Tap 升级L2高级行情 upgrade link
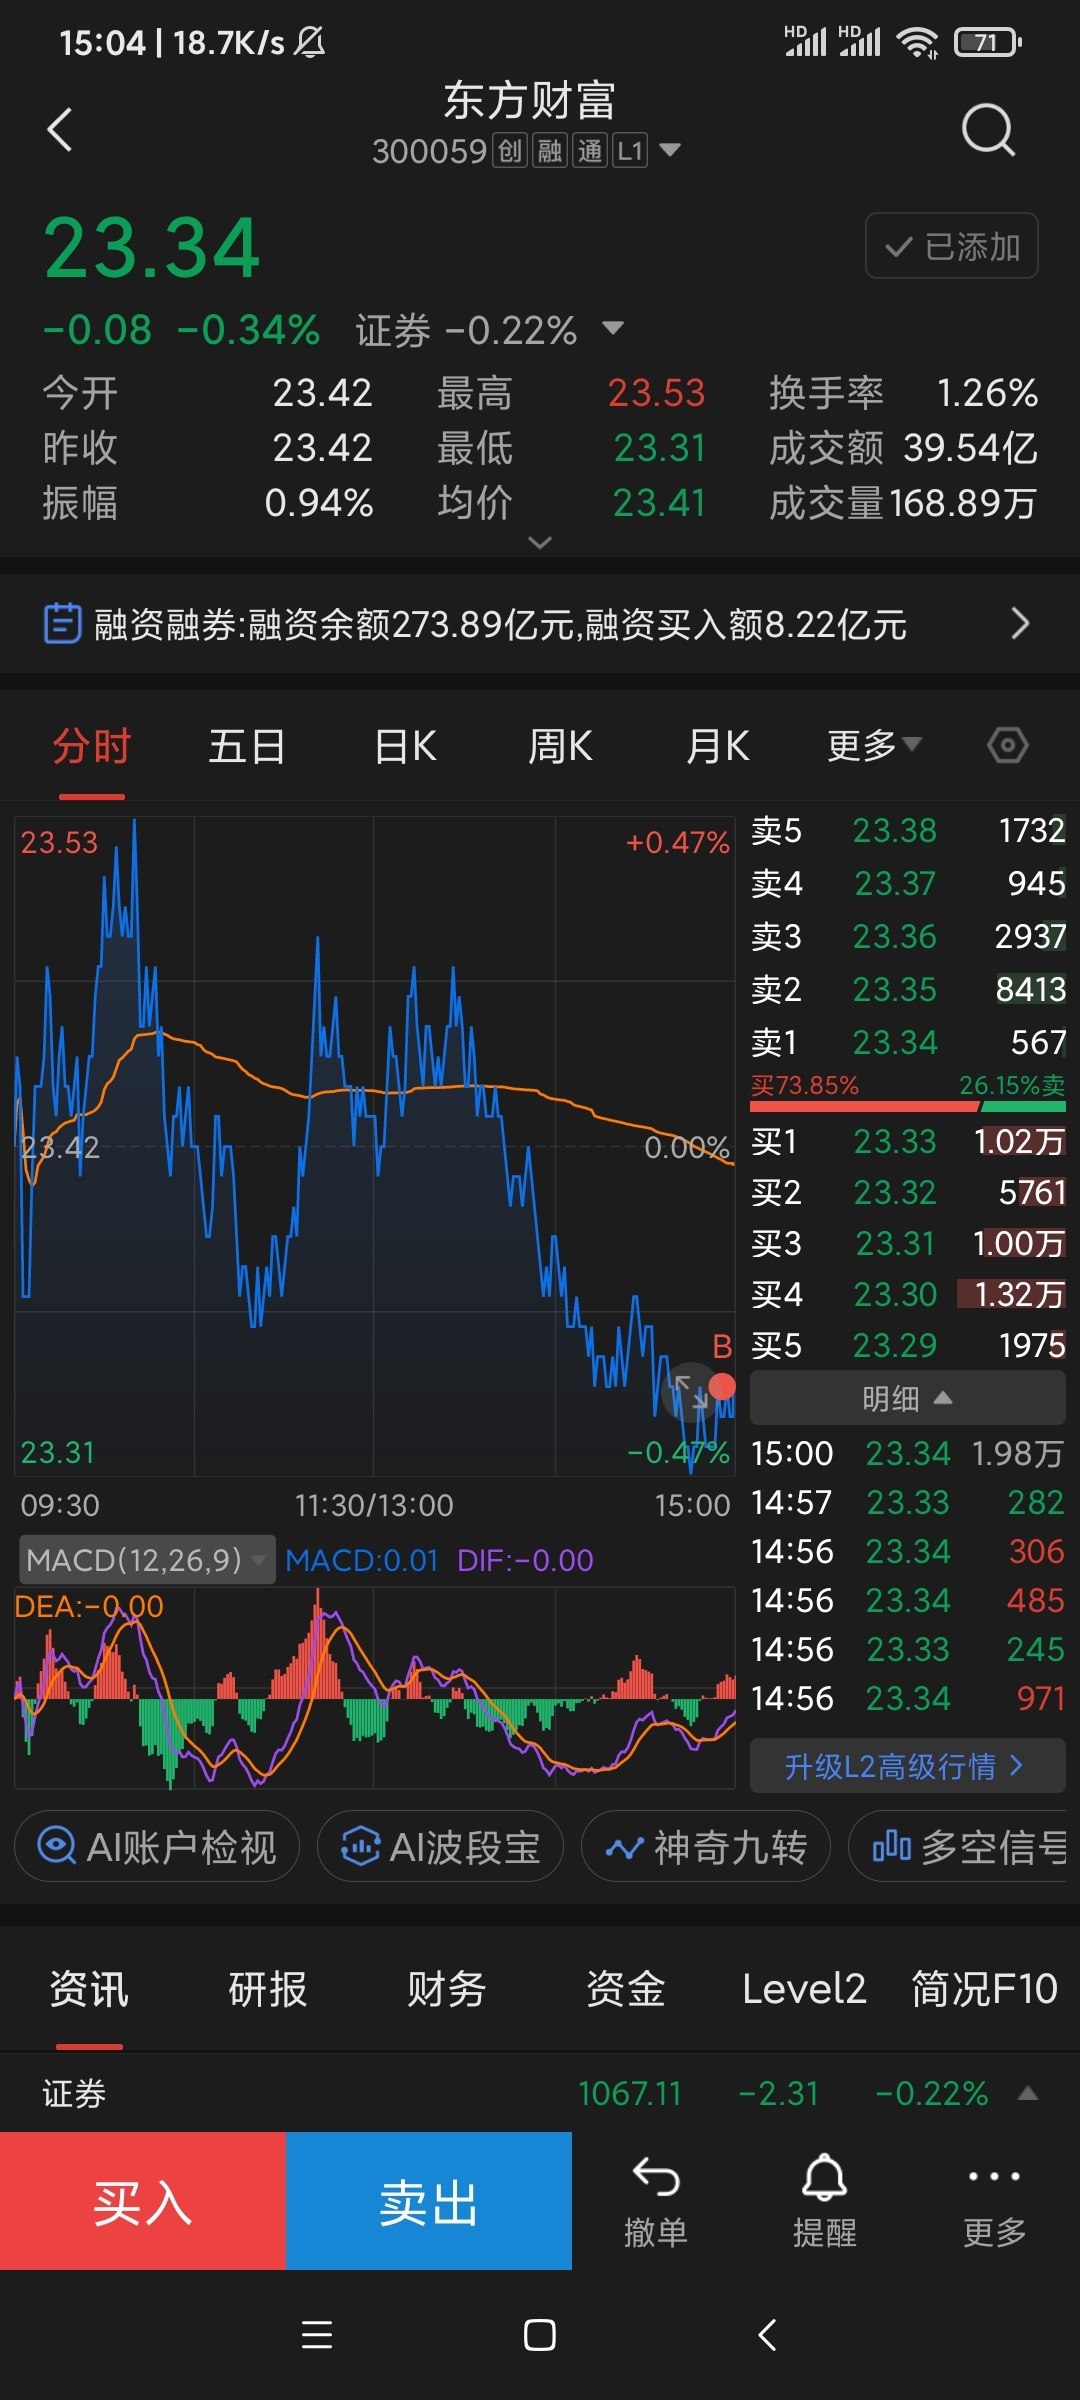 tap(907, 1766)
